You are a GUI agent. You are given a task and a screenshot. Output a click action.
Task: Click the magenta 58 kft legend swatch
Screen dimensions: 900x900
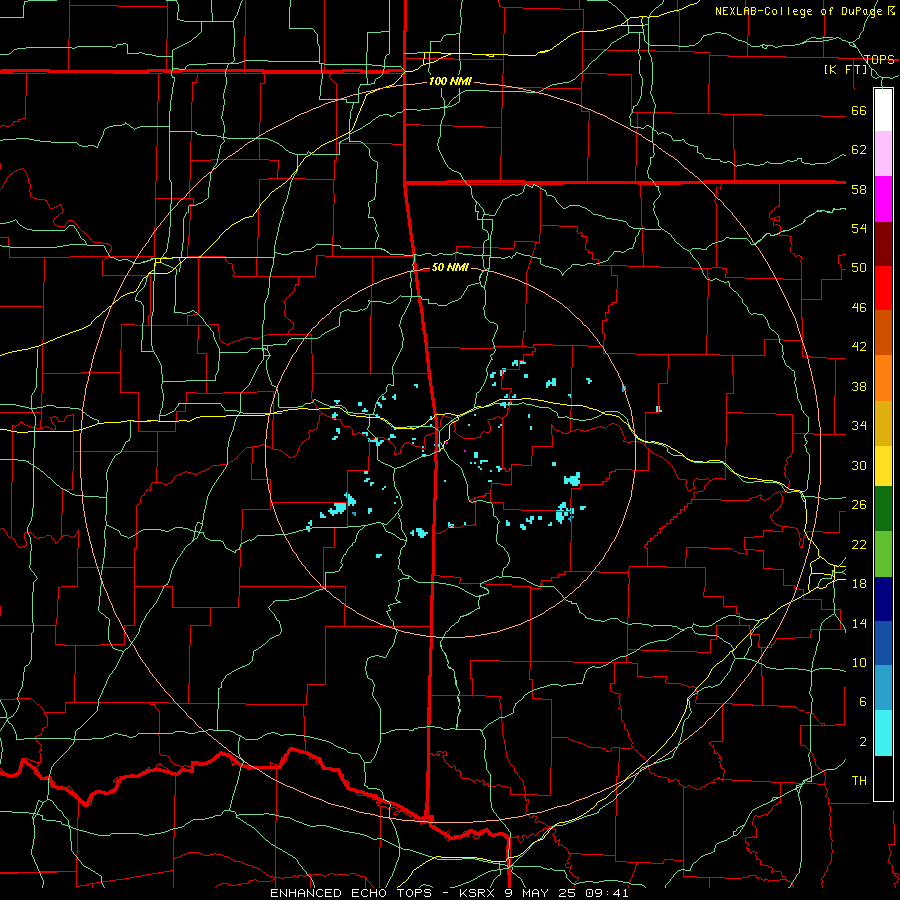click(883, 199)
